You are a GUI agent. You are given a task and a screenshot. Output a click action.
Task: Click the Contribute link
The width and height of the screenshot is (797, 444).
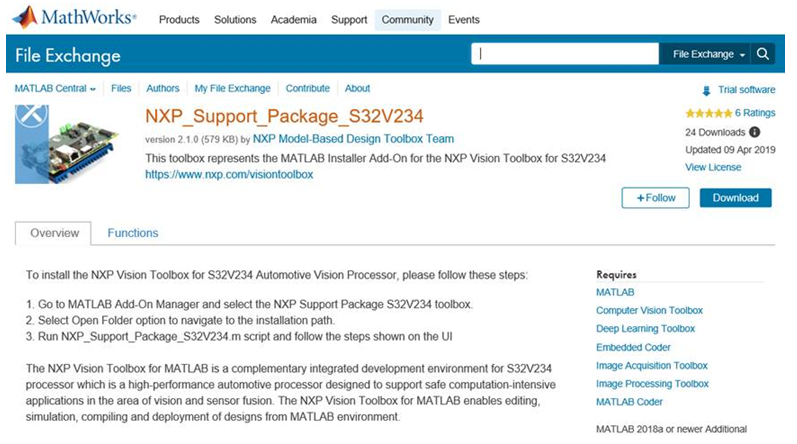tap(308, 88)
